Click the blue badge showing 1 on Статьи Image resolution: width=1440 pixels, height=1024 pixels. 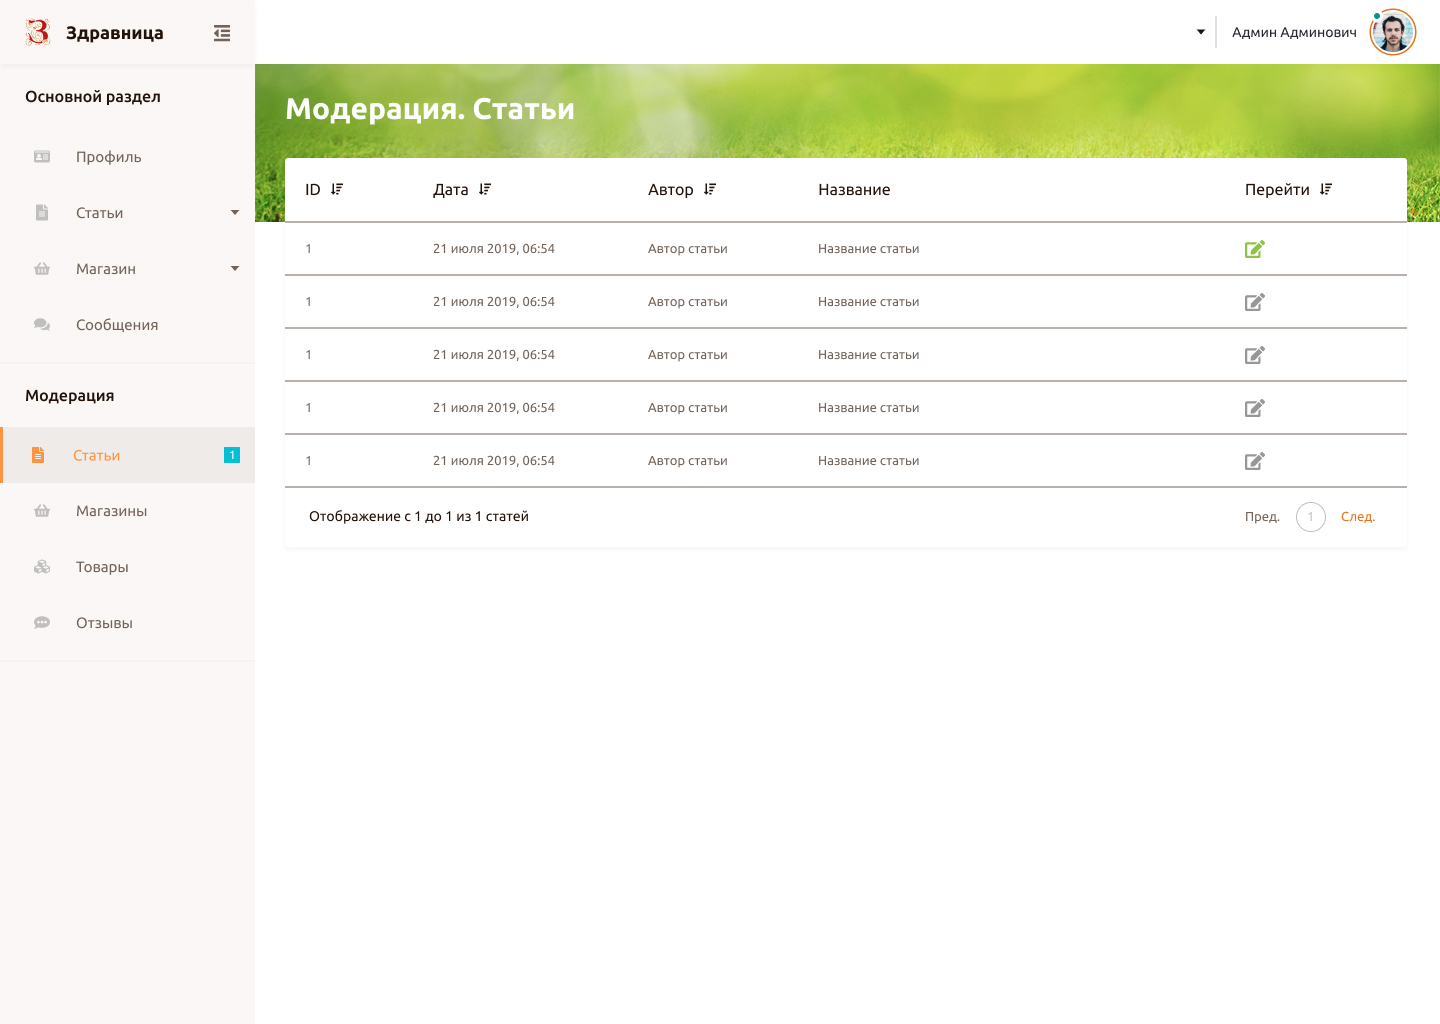pos(232,455)
